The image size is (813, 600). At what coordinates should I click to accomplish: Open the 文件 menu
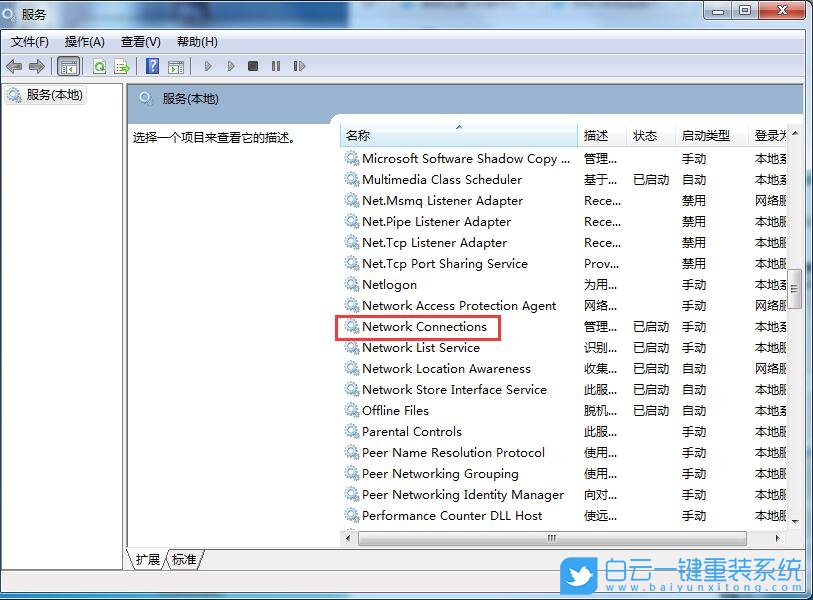(28, 42)
